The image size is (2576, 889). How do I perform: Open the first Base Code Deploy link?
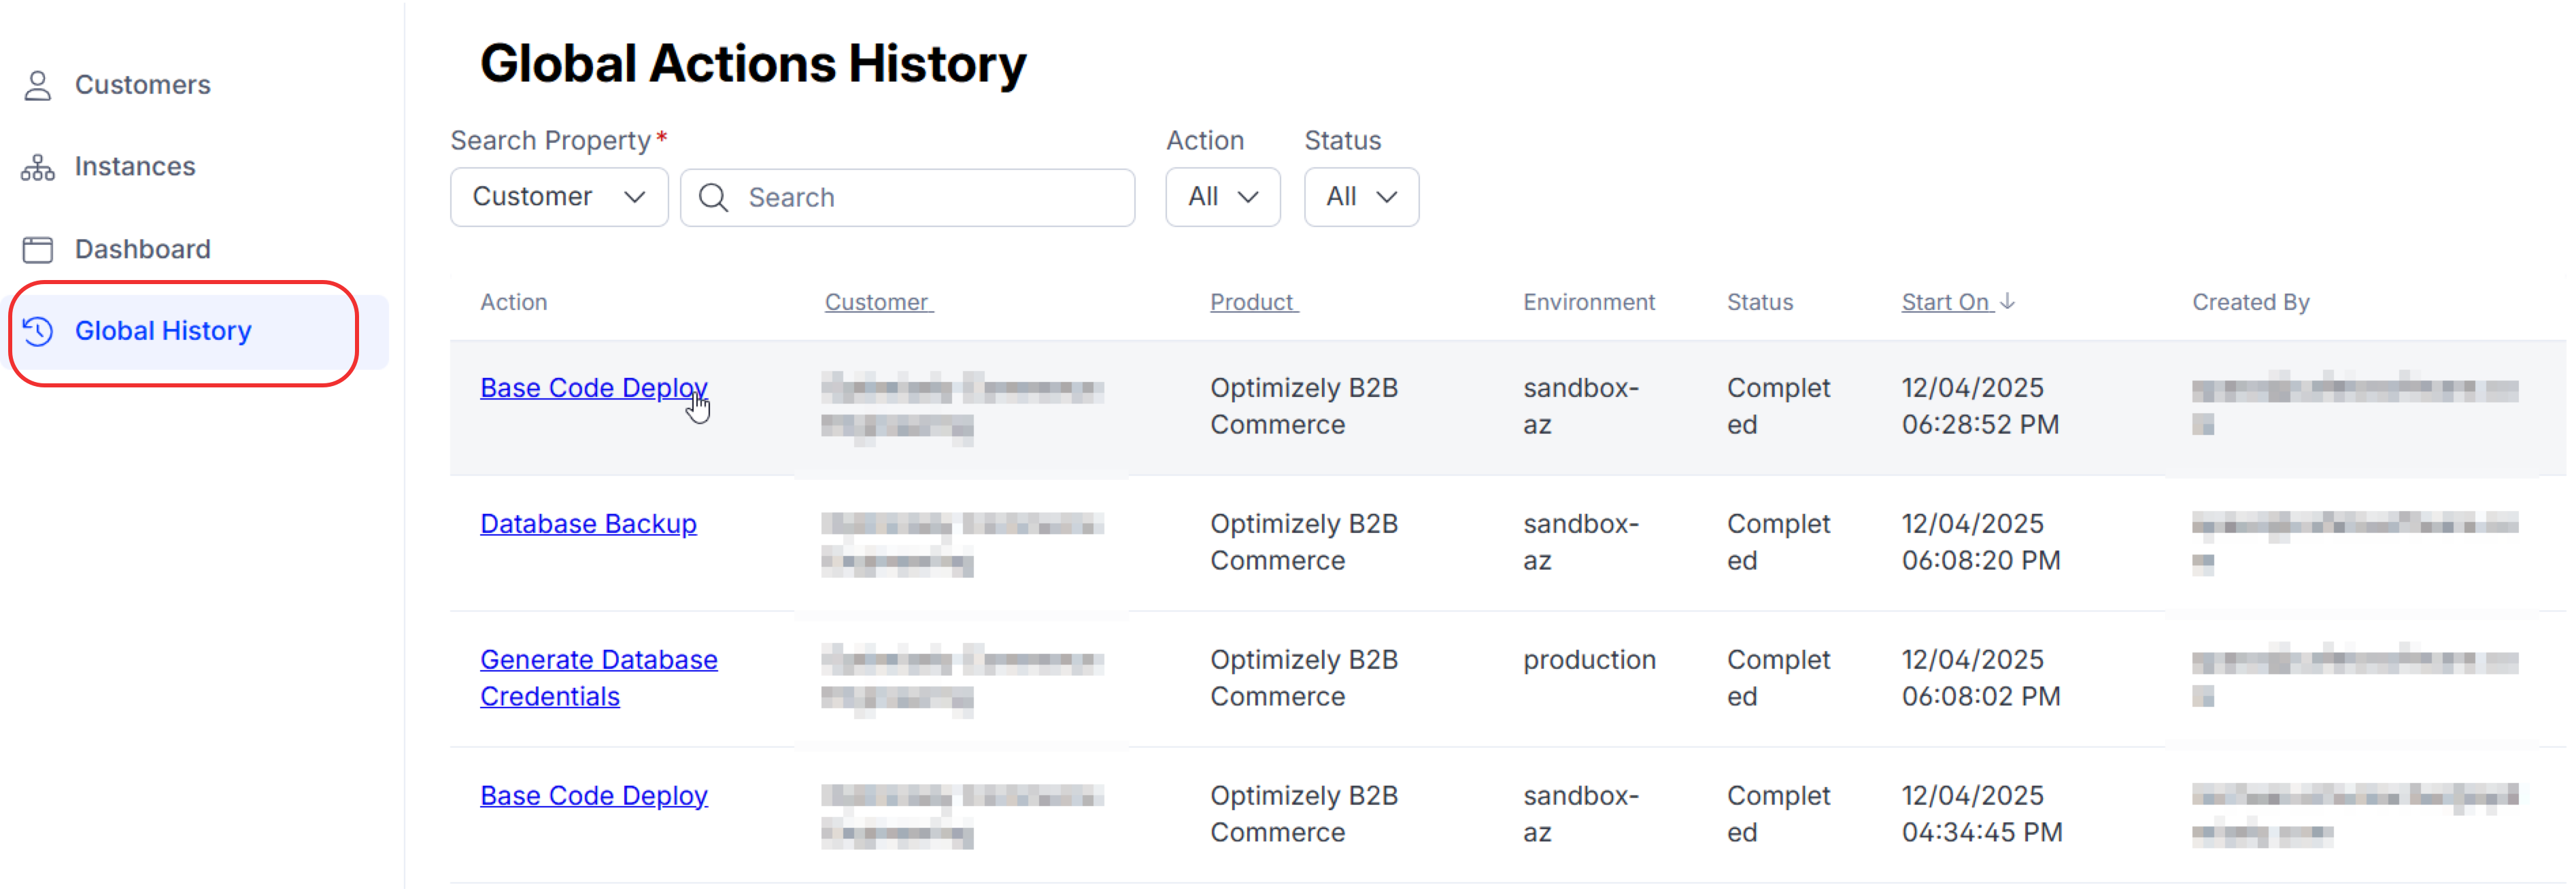pos(593,388)
